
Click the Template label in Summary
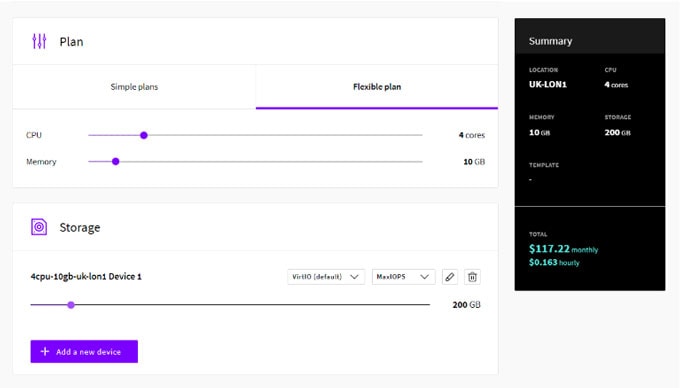coord(544,165)
